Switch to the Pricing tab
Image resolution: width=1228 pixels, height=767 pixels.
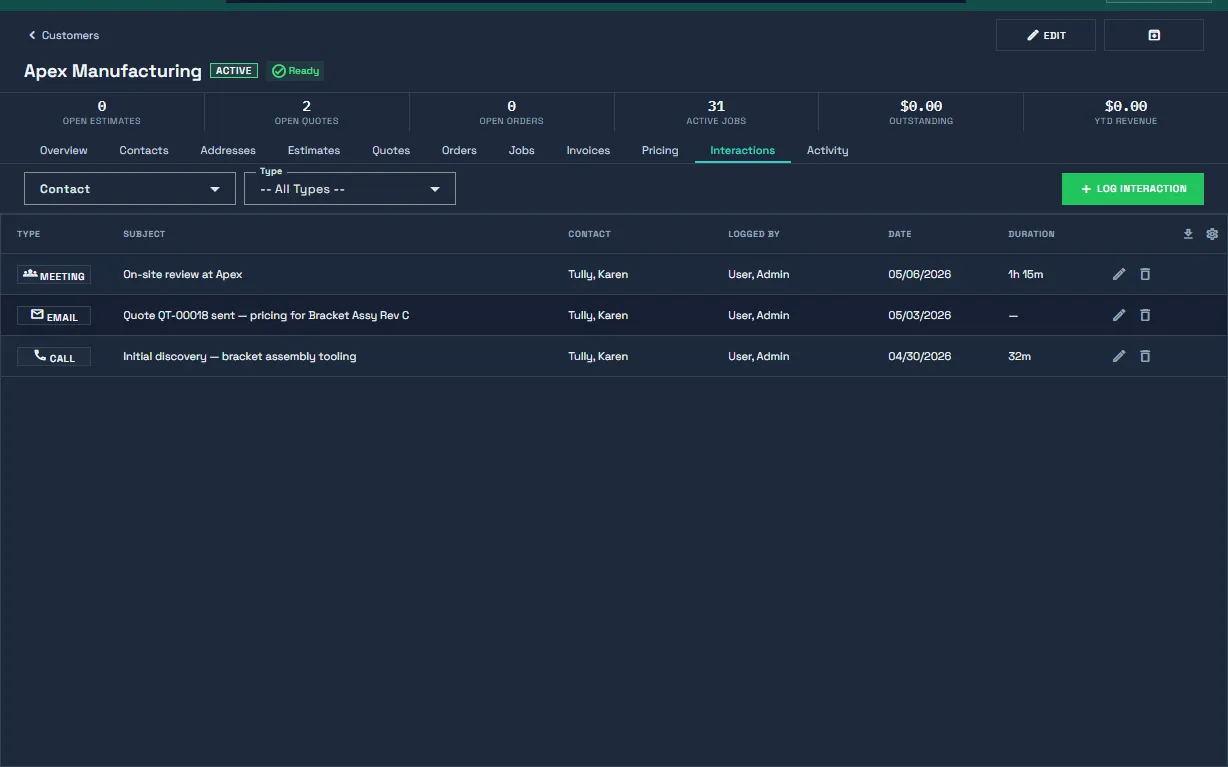660,150
